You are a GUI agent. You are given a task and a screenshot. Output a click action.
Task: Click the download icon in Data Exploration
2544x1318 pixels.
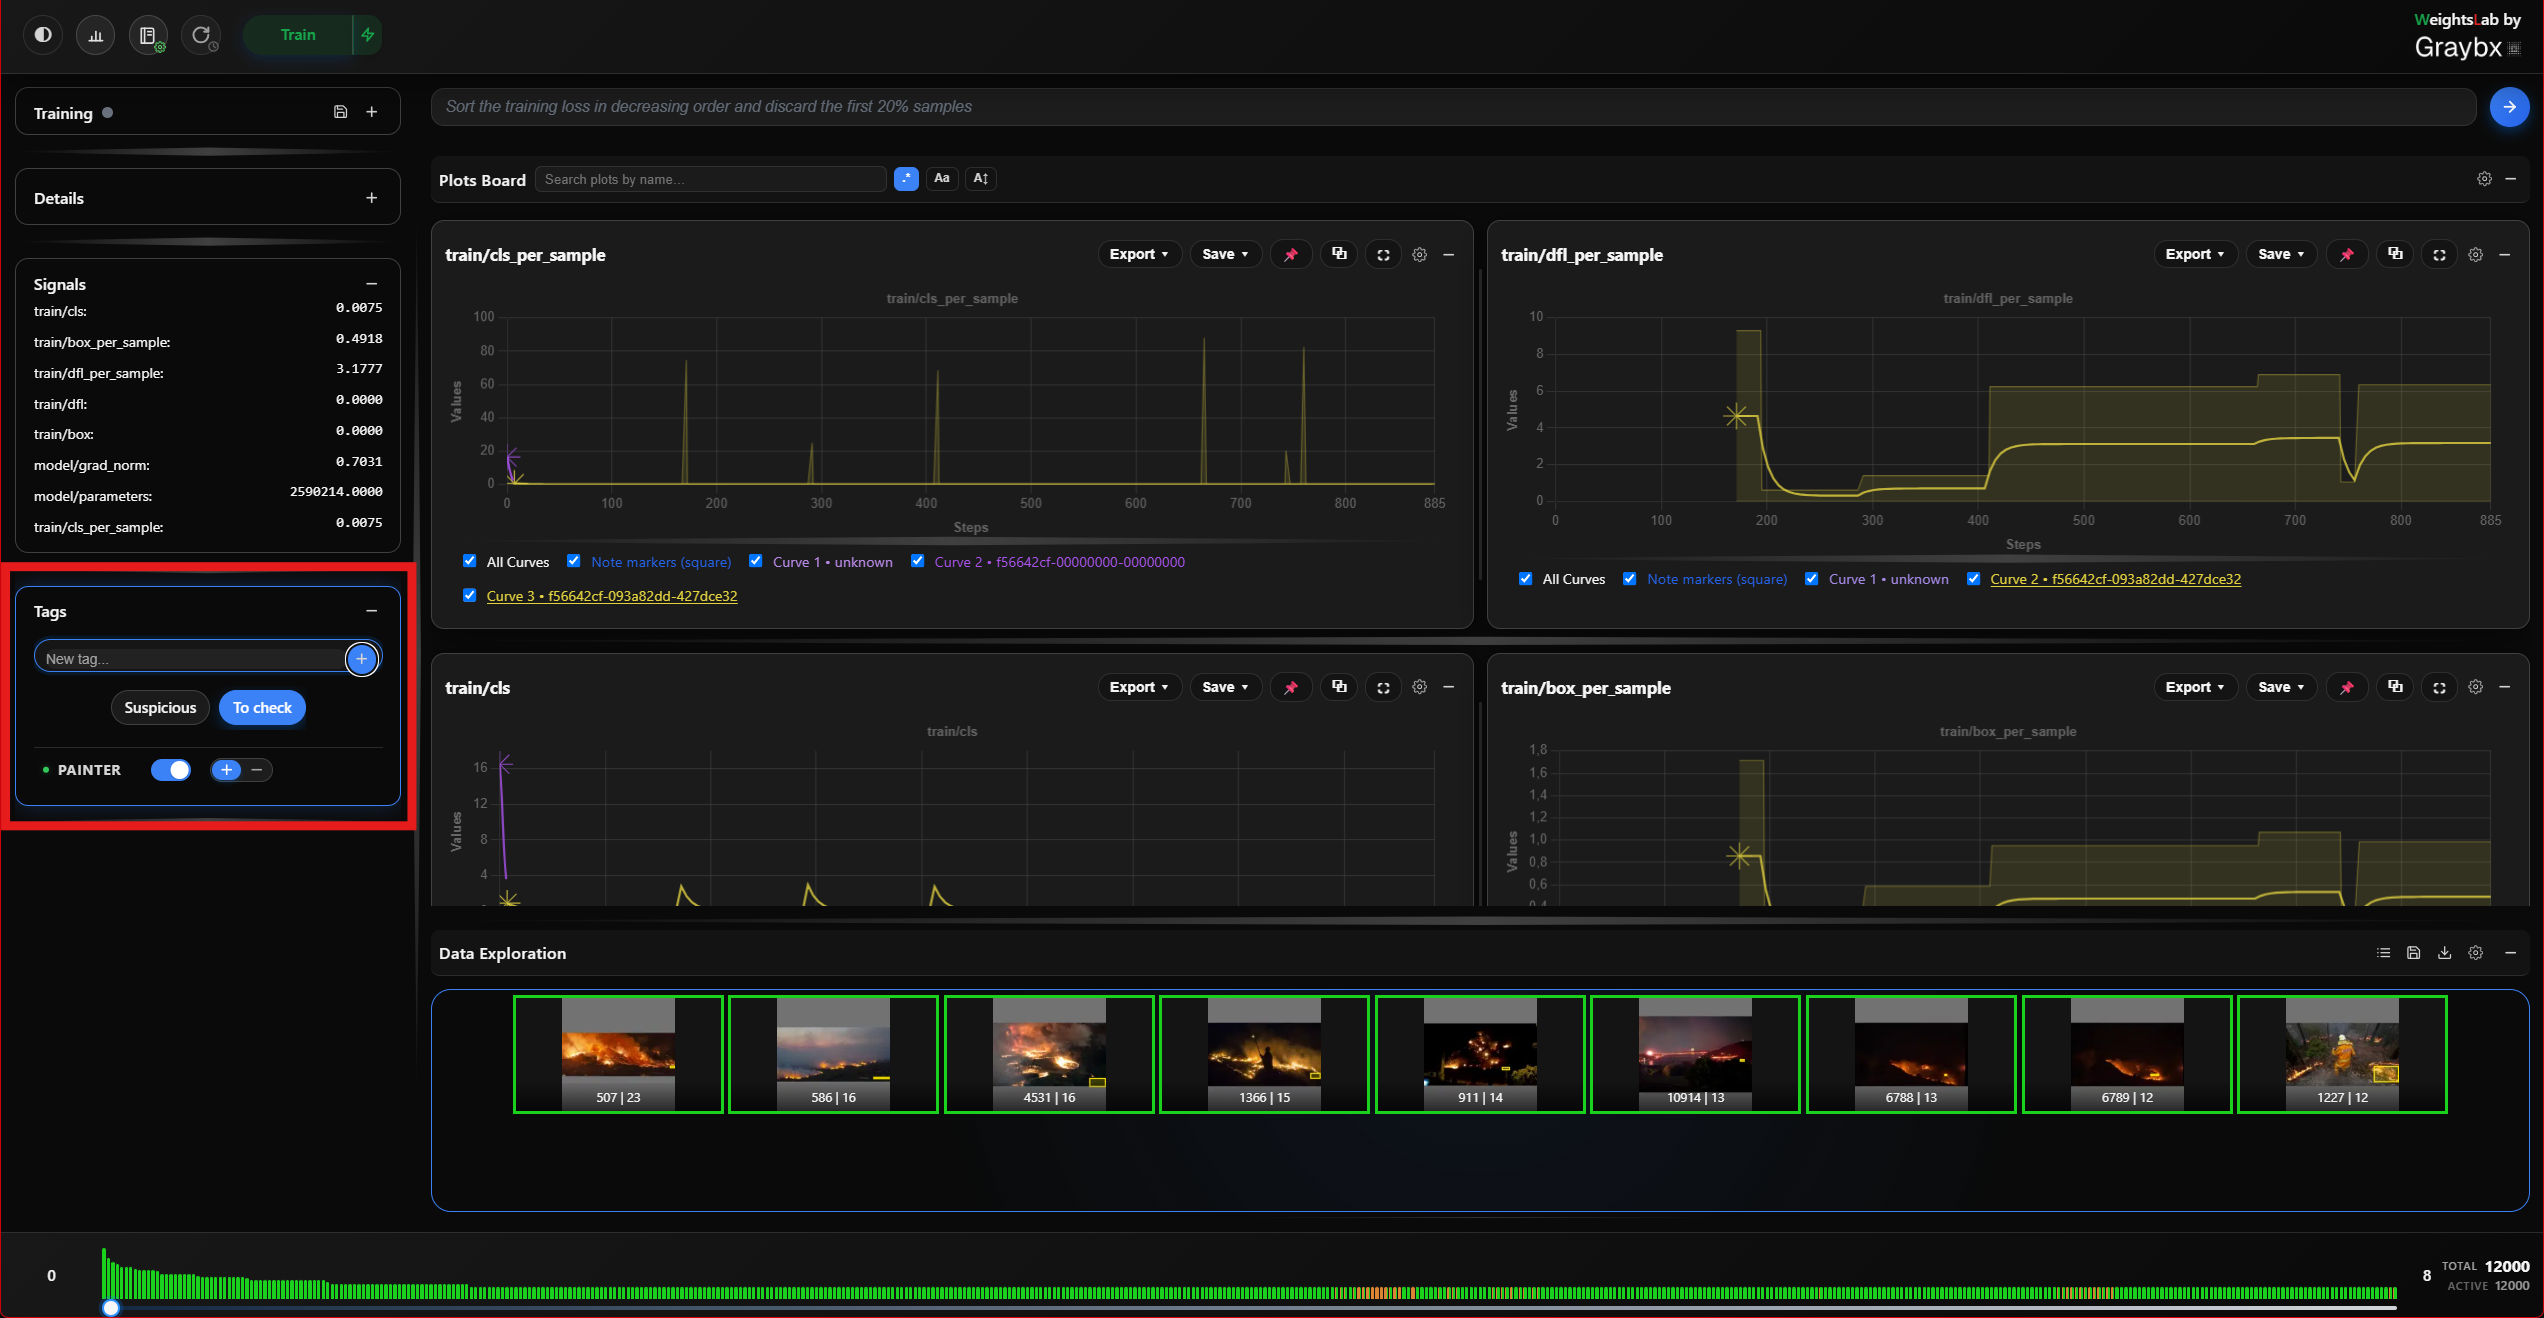(x=2444, y=953)
